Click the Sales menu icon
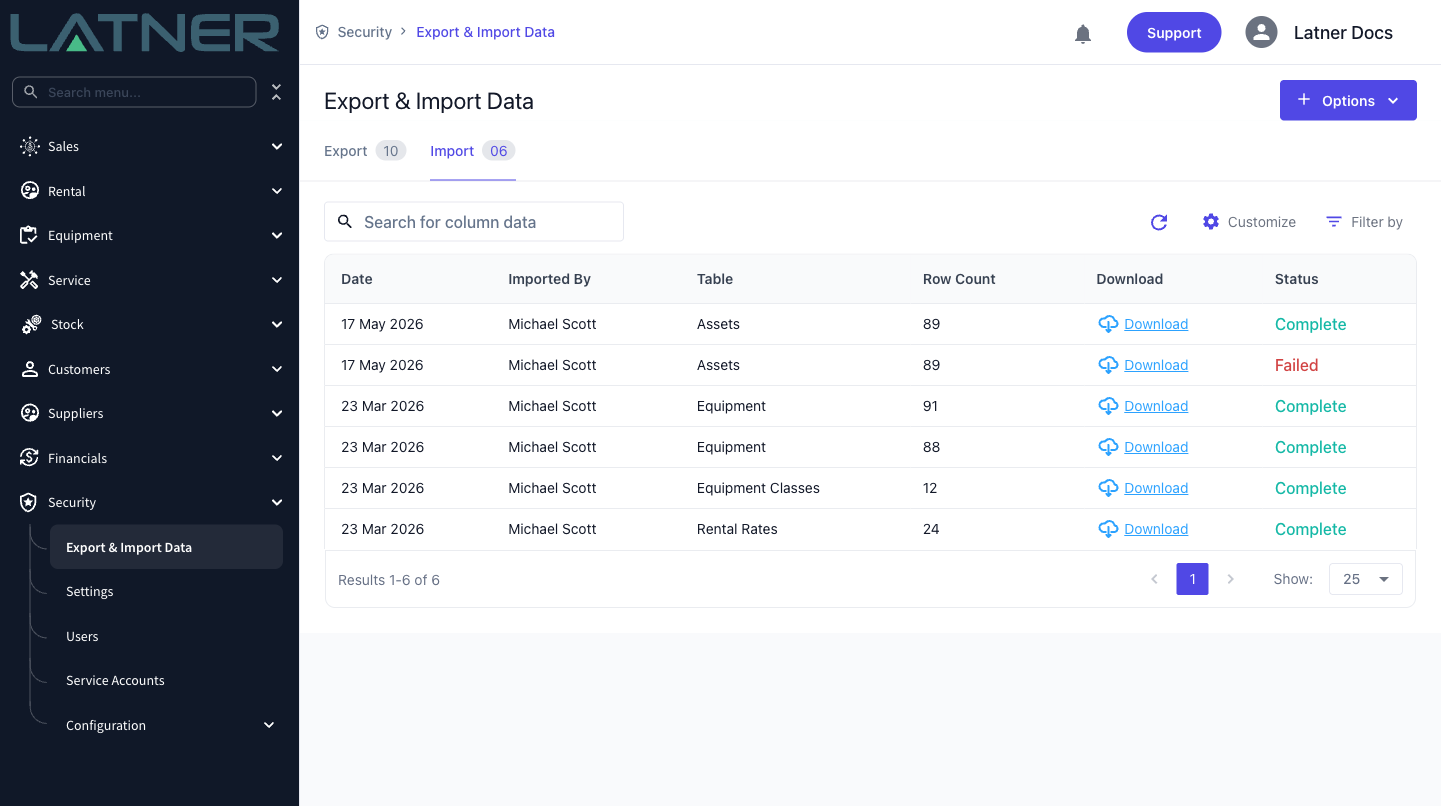This screenshot has height=806, width=1441. 30,146
